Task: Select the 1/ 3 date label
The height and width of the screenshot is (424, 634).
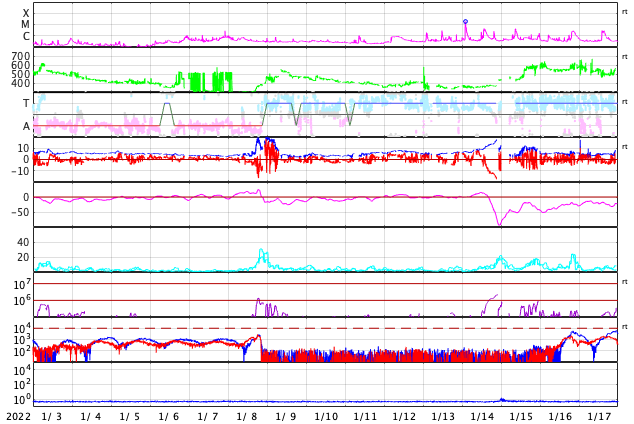Action: [x=52, y=416]
